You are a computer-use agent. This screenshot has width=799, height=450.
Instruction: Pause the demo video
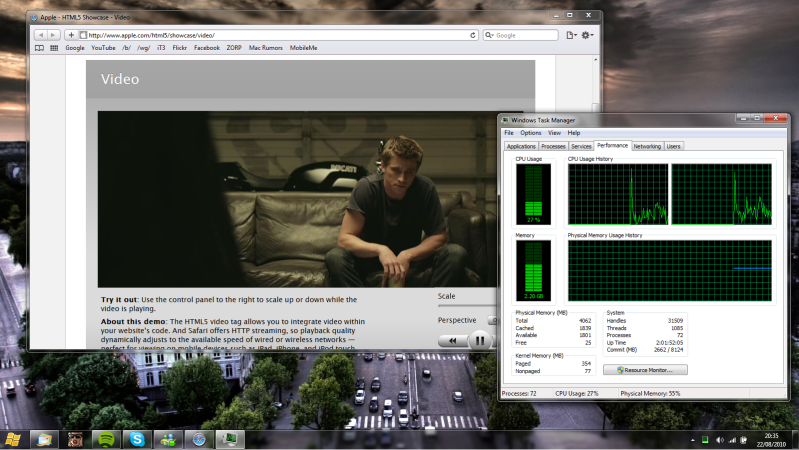click(480, 340)
